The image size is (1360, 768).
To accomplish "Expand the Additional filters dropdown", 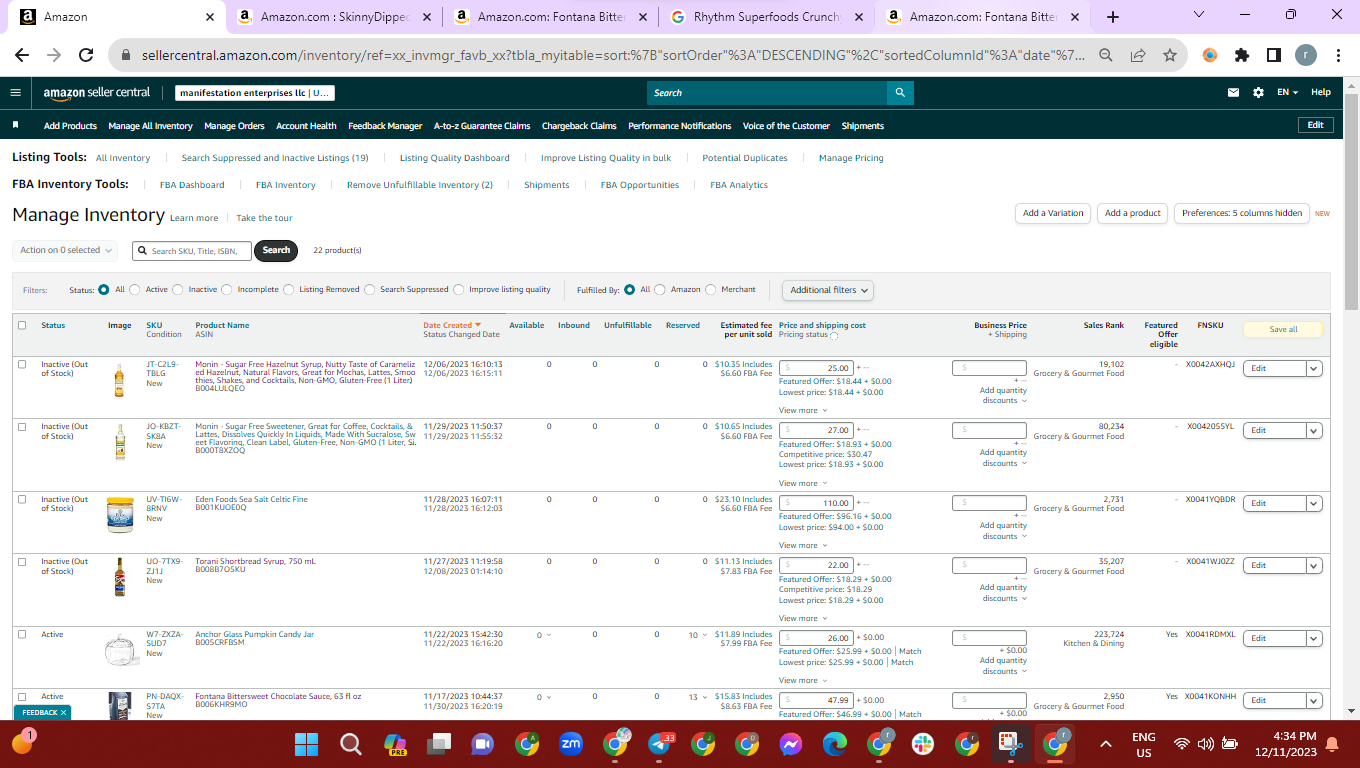I will click(x=828, y=290).
